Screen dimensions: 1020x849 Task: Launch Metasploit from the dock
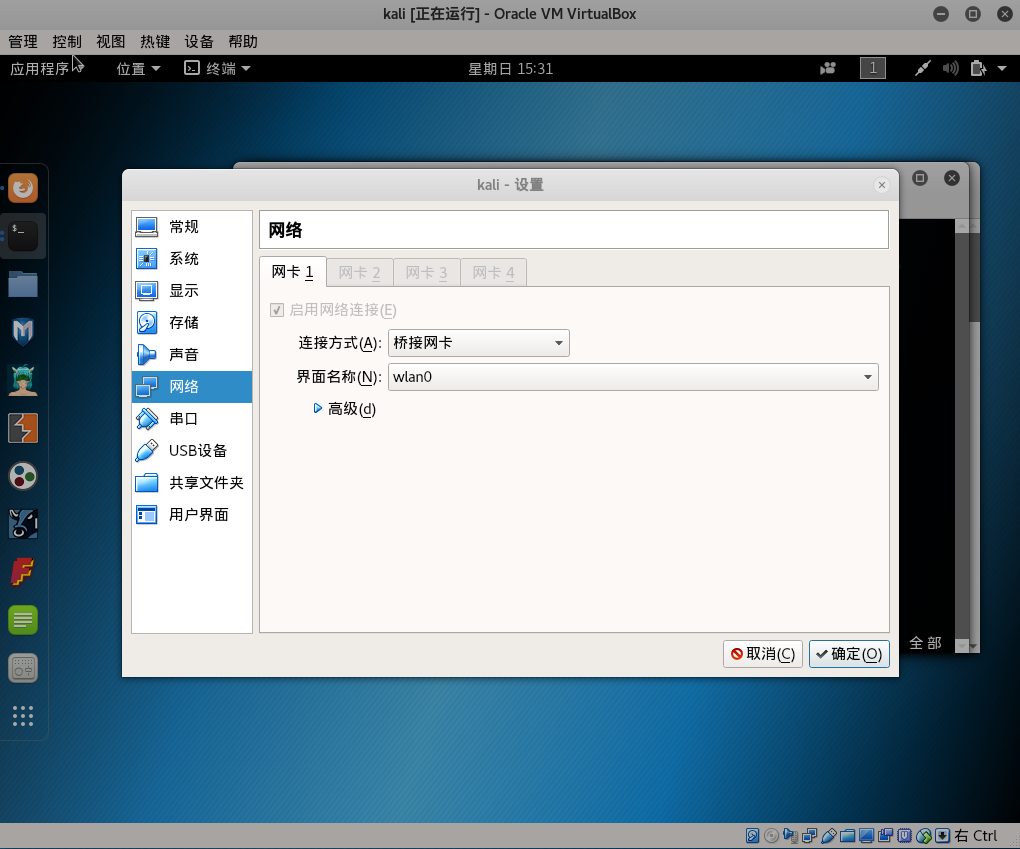23,332
